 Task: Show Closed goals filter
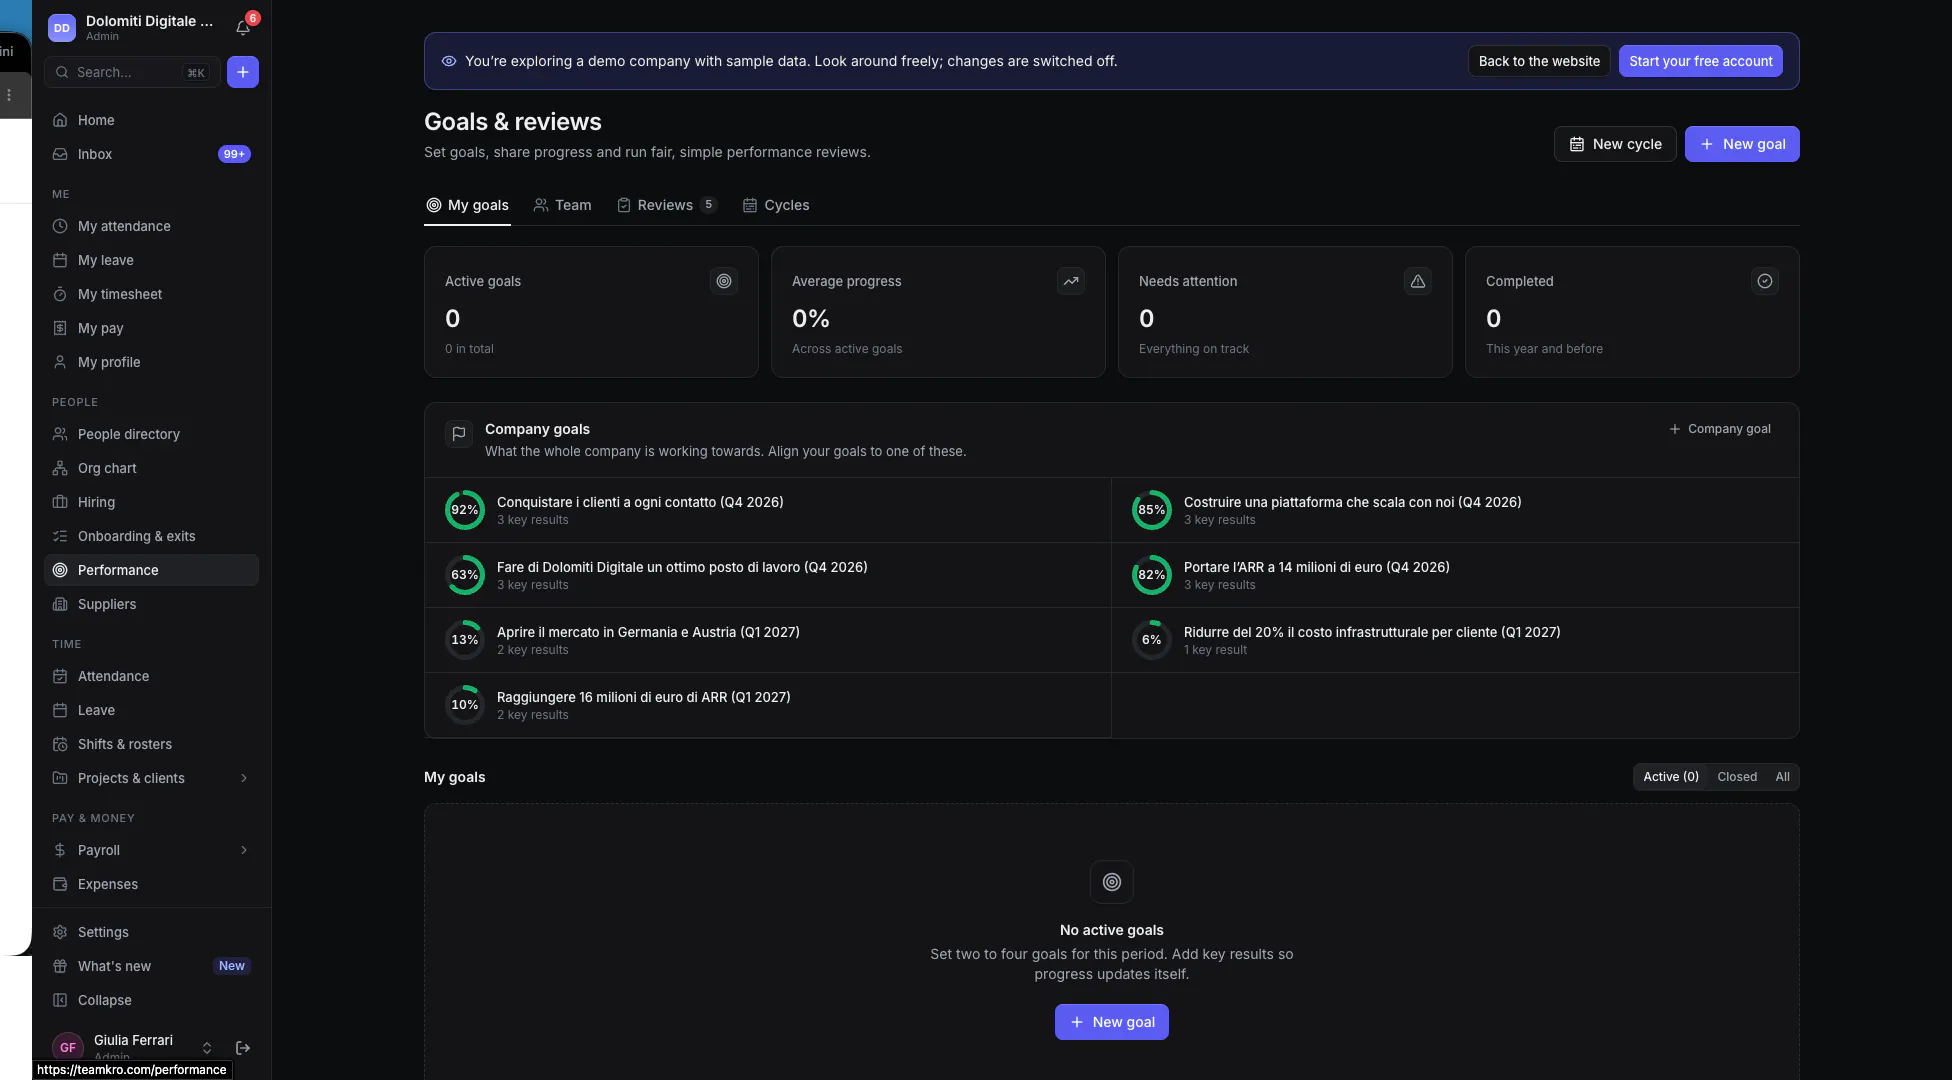[1737, 777]
